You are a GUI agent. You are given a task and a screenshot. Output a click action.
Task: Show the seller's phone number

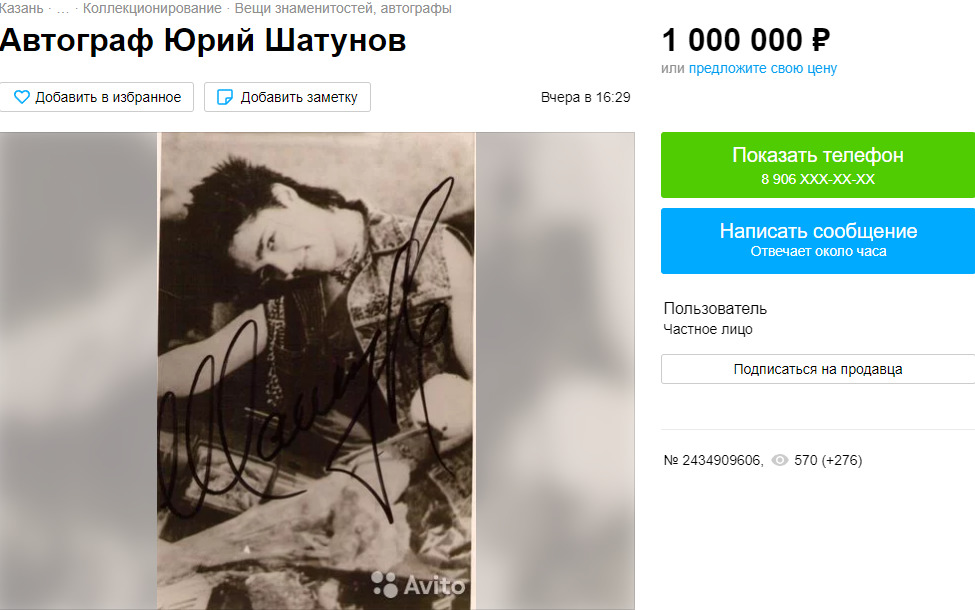pos(818,165)
